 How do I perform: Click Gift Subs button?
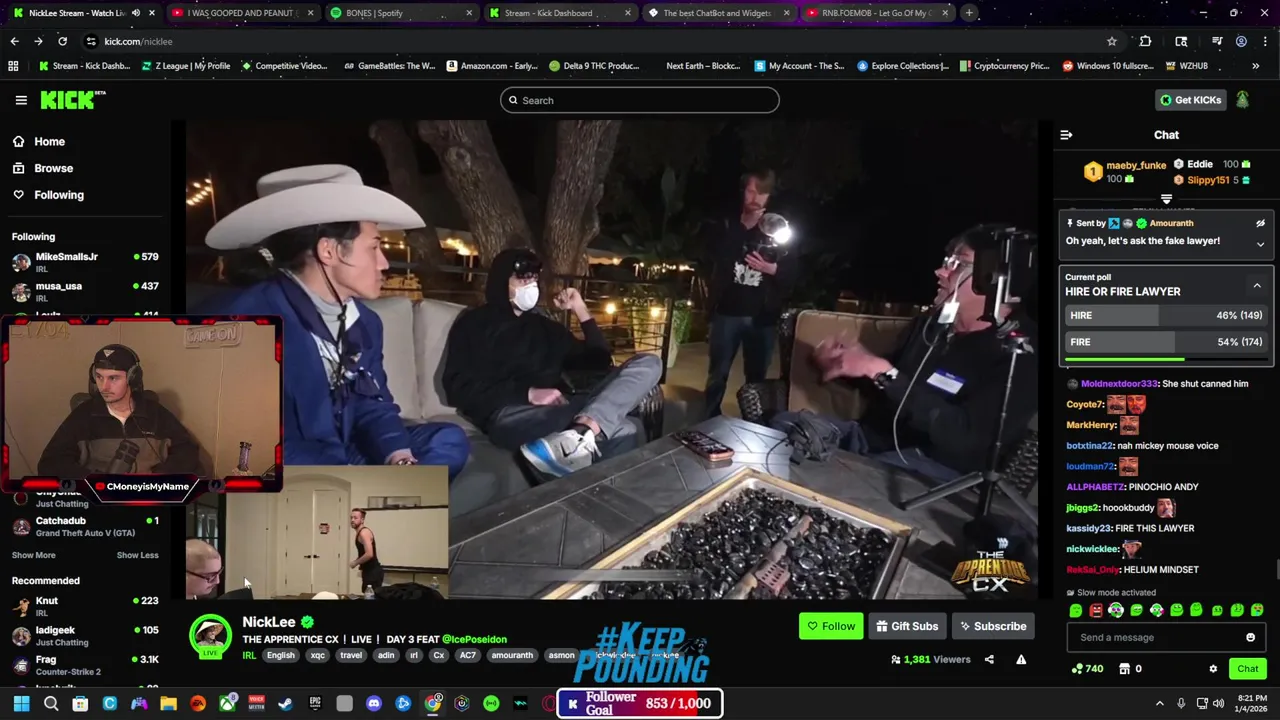coord(907,627)
